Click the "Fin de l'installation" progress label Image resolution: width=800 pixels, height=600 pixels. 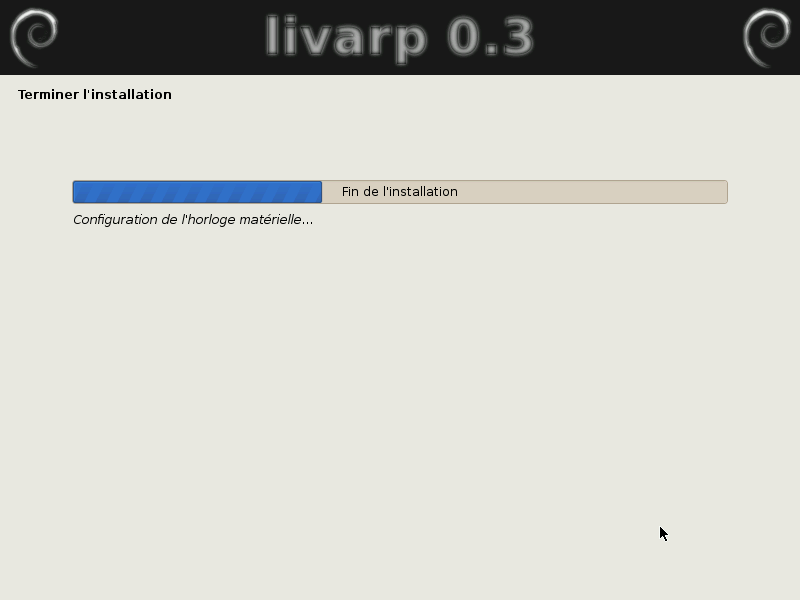[x=399, y=192]
